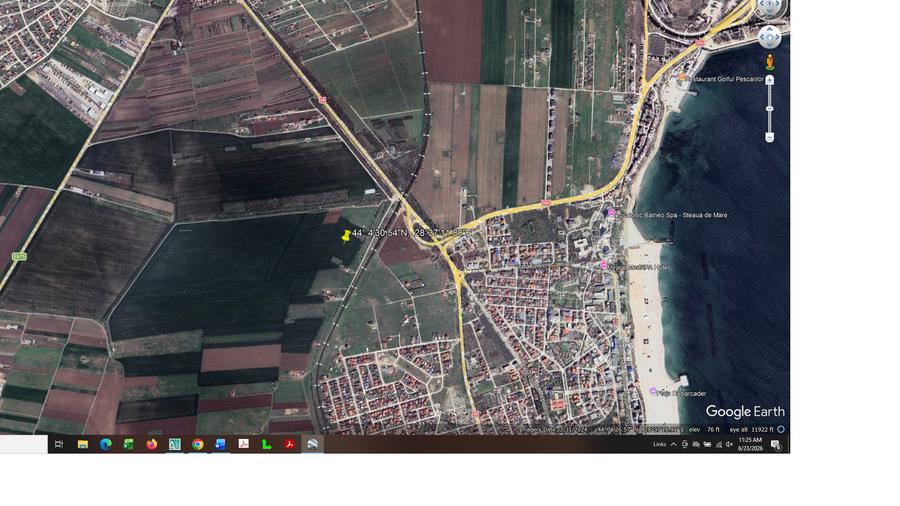Click the pink Balneo Spa Steaua de Mare marker

point(611,213)
